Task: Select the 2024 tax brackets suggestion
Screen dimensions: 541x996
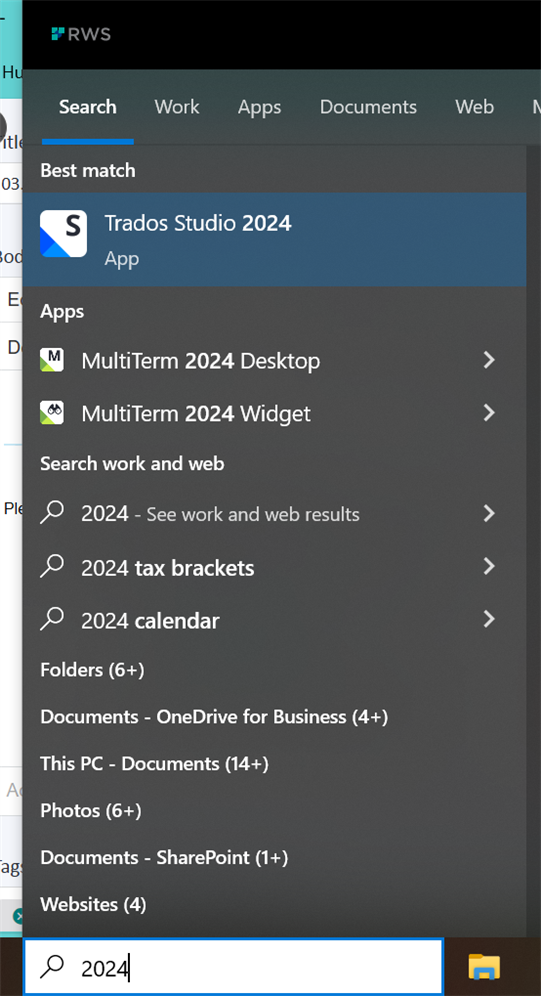Action: pos(274,567)
